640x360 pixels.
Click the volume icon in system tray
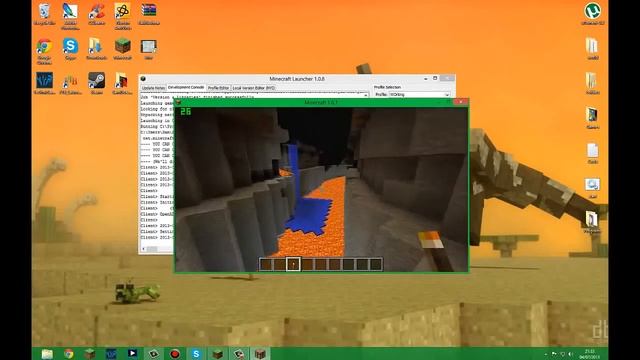click(571, 354)
